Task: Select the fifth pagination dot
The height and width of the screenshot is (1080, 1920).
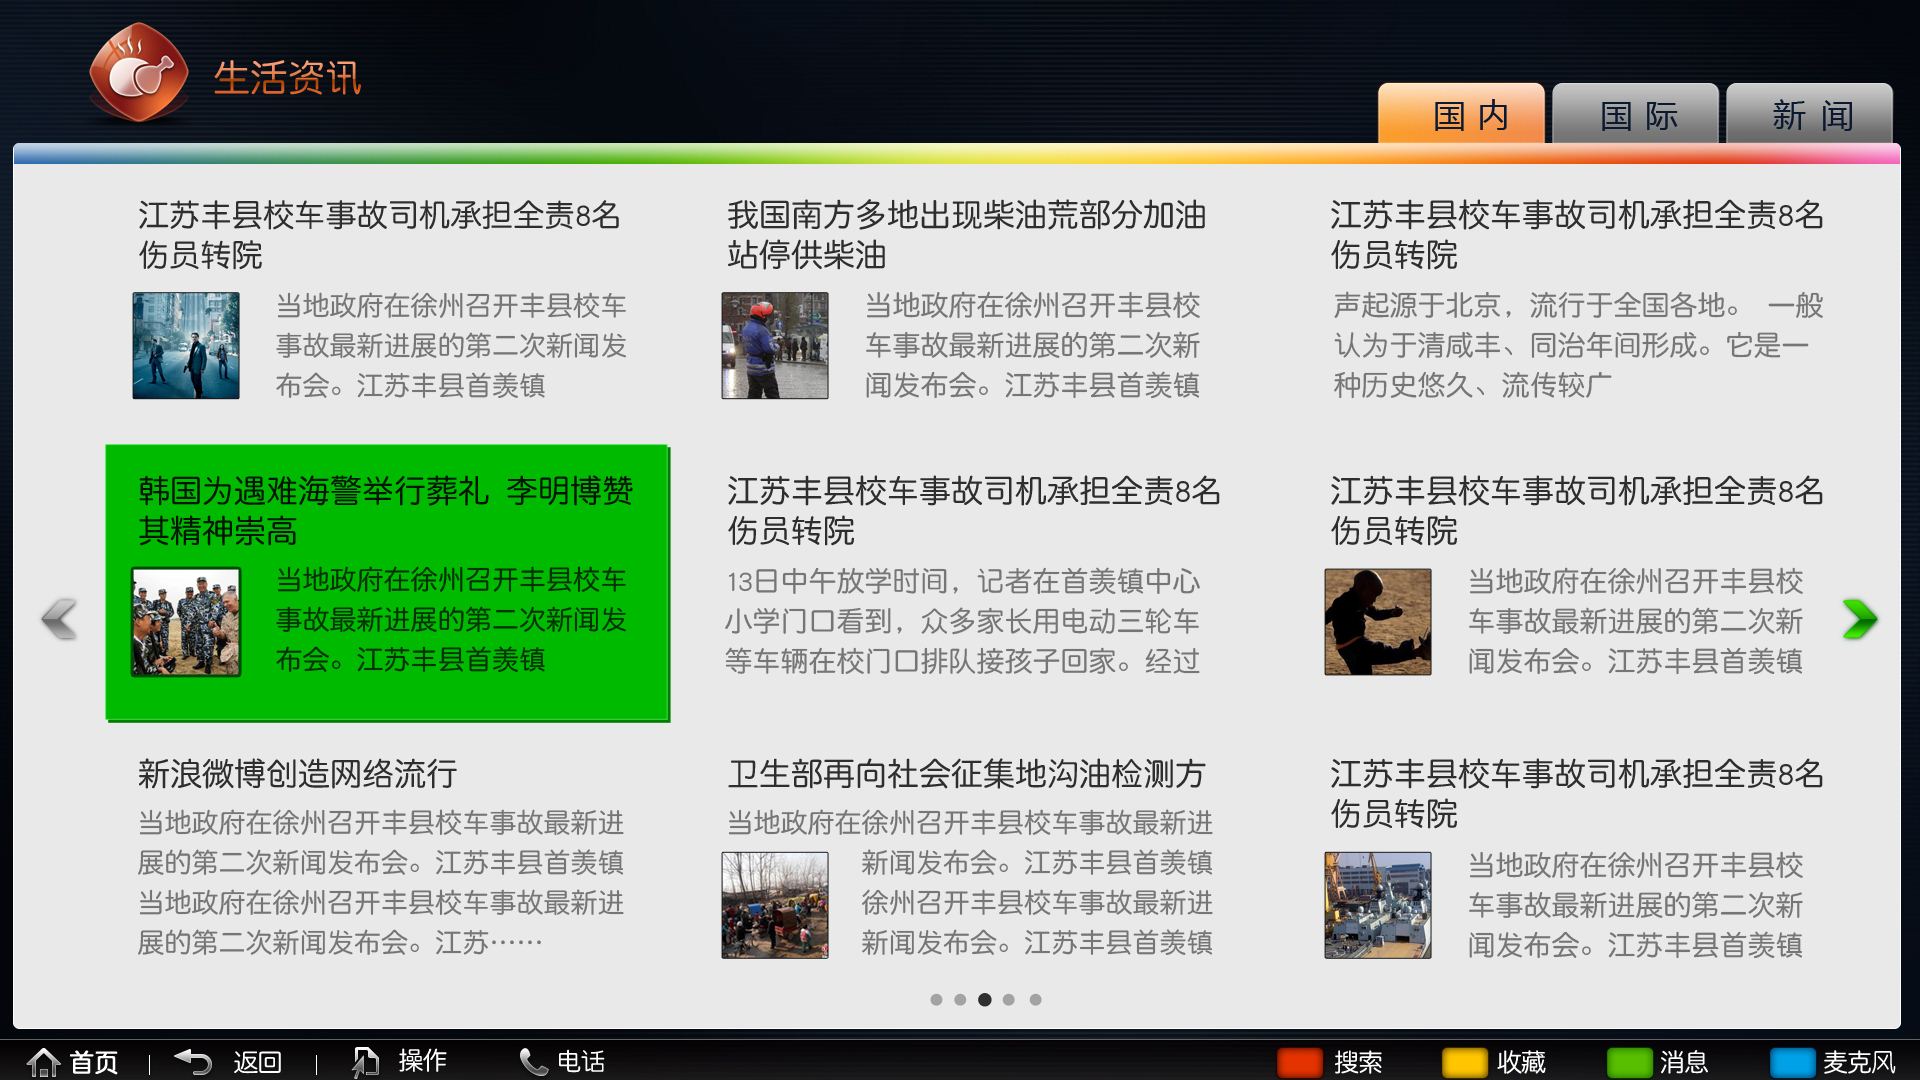Action: [1036, 999]
